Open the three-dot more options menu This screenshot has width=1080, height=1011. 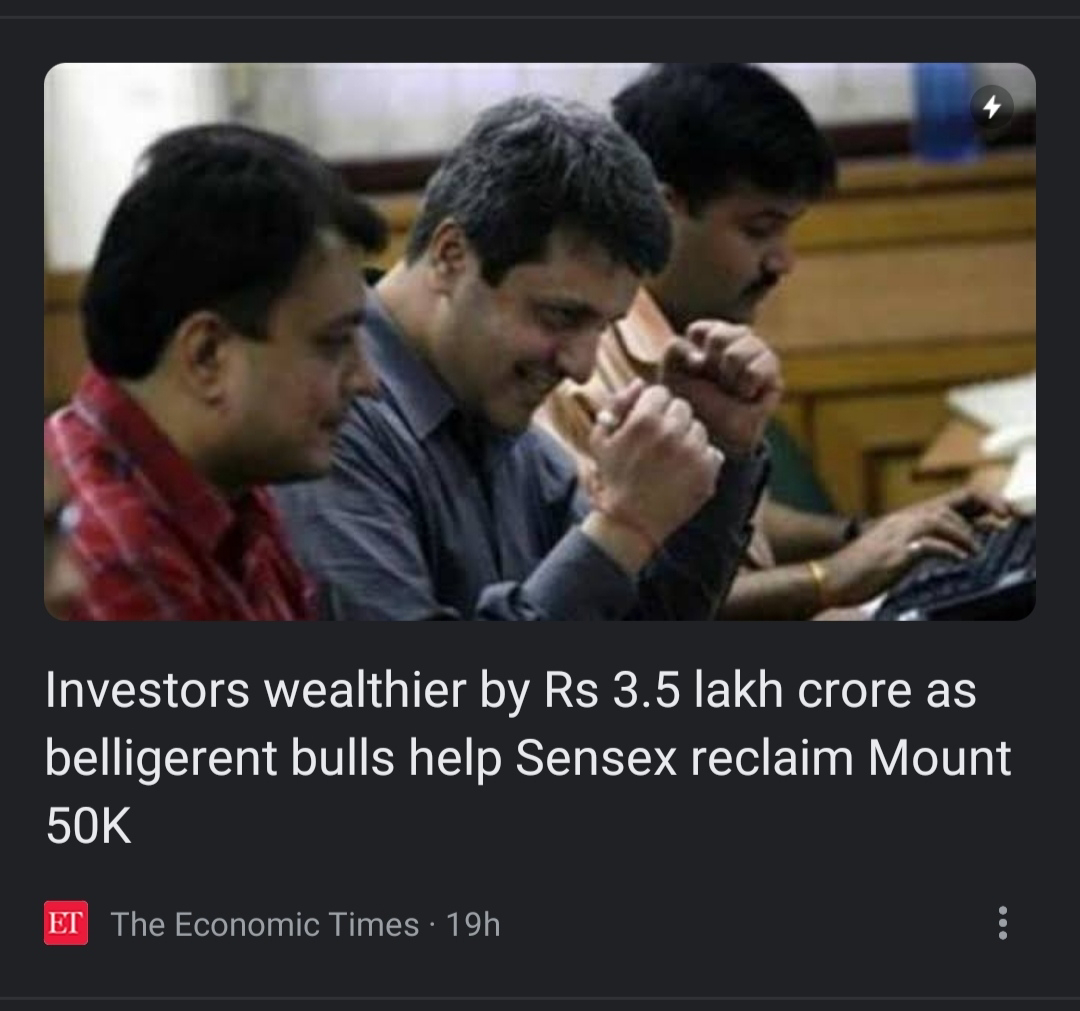click(x=1002, y=923)
